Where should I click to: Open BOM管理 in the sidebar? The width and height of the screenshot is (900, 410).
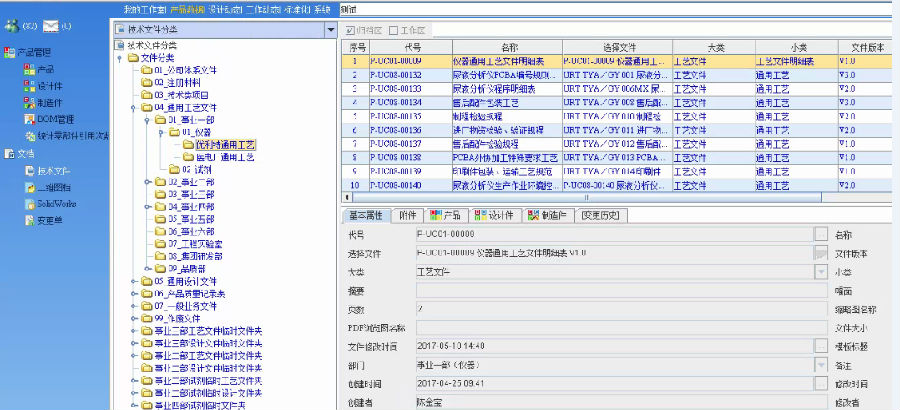coord(53,119)
